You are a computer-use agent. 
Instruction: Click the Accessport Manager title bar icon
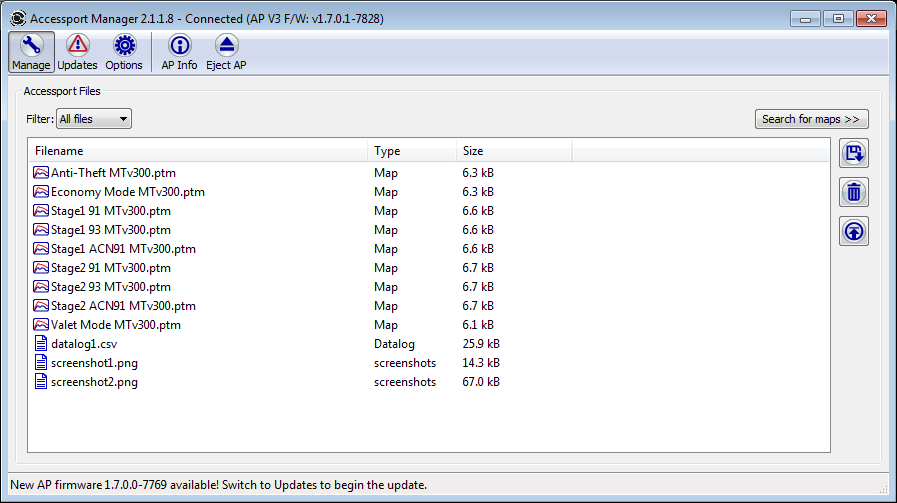18,18
